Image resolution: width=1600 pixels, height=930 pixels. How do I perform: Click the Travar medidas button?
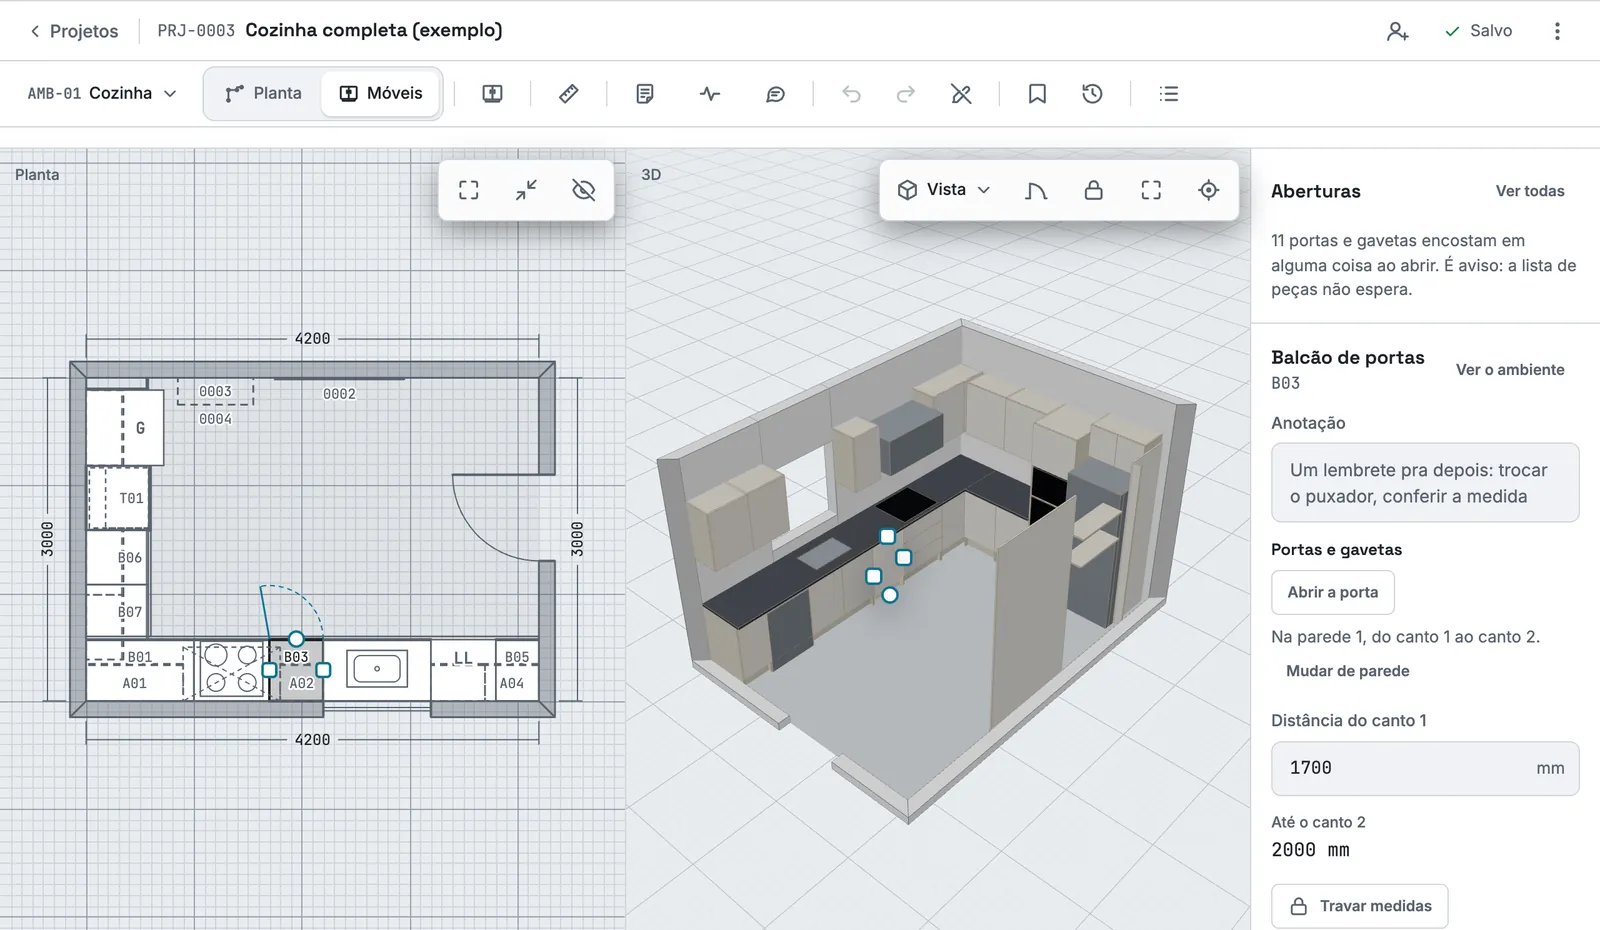1359,906
